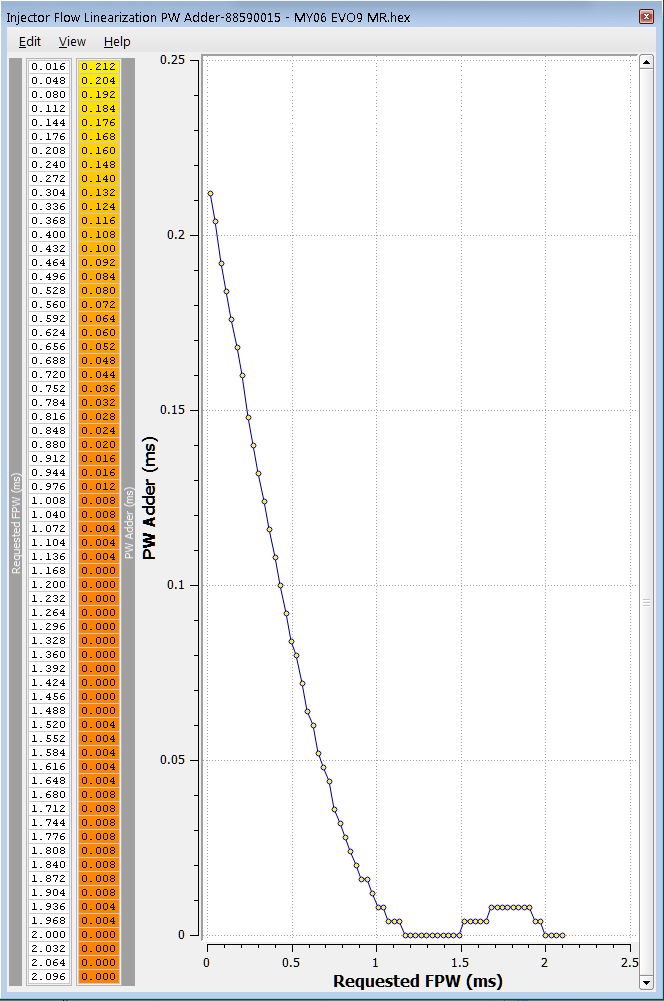Select the PW Adder cell 0.060
This screenshot has height=1001, width=664.
tap(98, 333)
